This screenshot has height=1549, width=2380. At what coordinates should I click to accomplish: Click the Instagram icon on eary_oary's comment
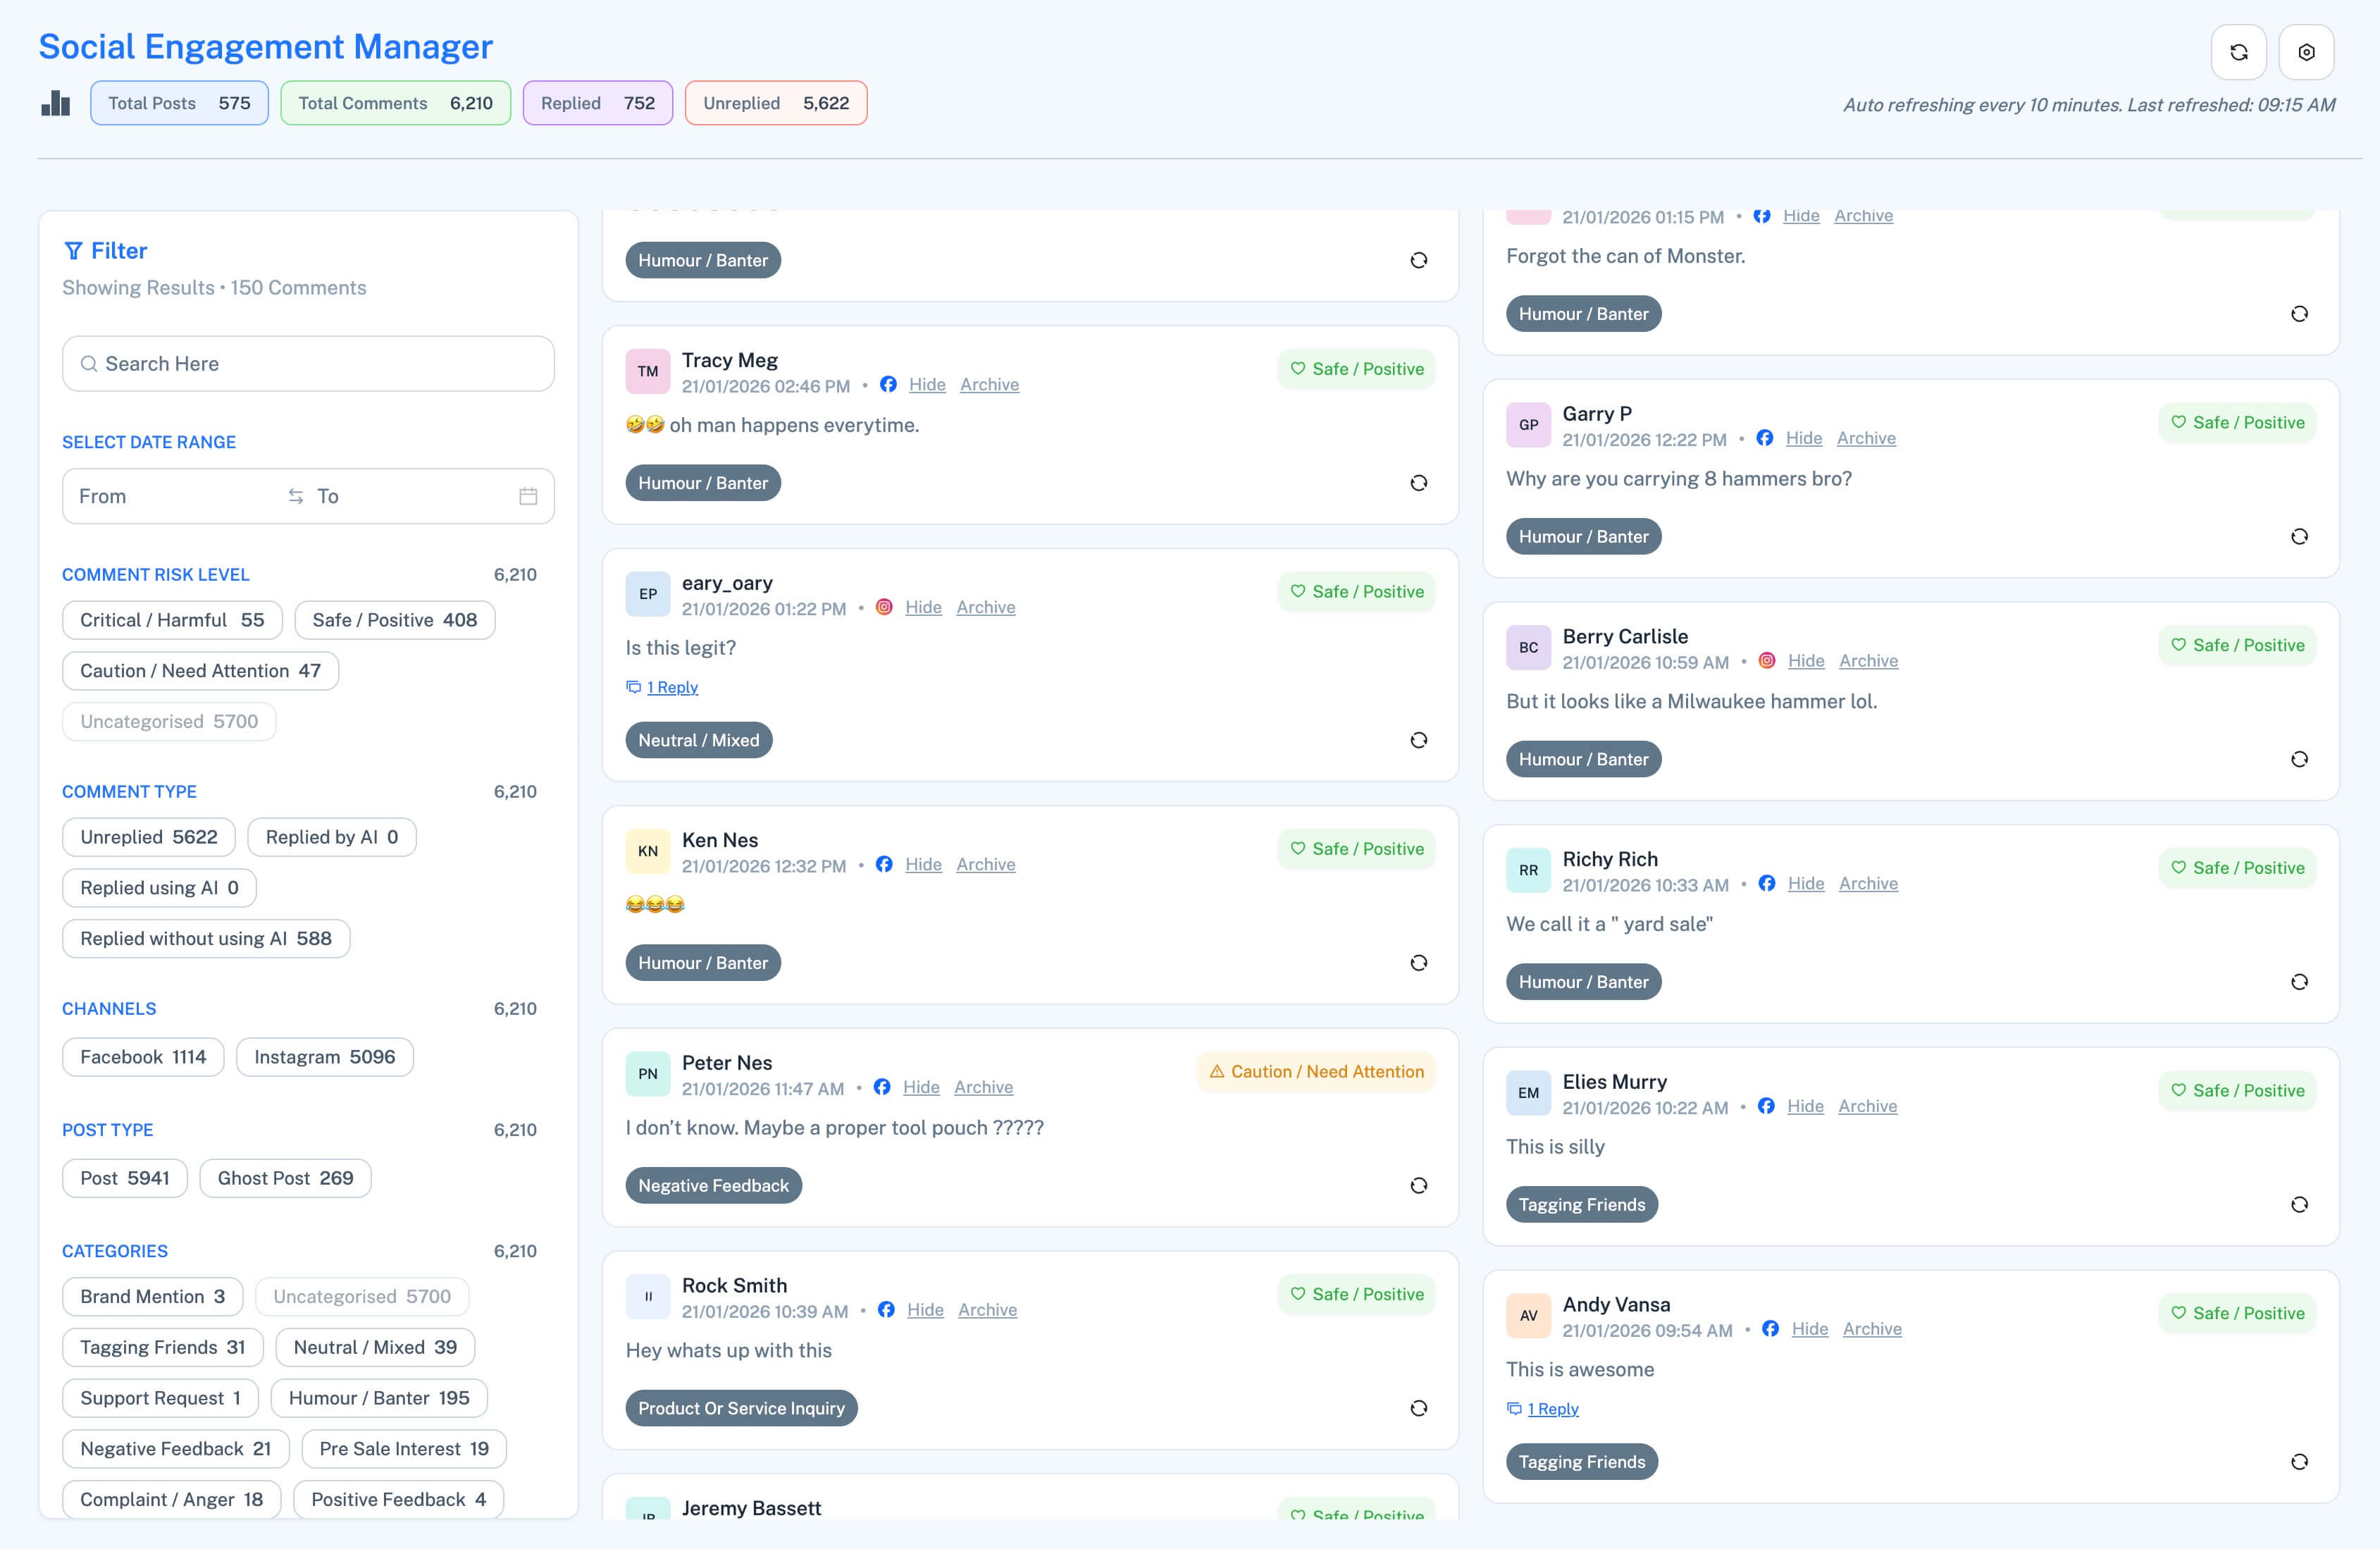(x=884, y=607)
